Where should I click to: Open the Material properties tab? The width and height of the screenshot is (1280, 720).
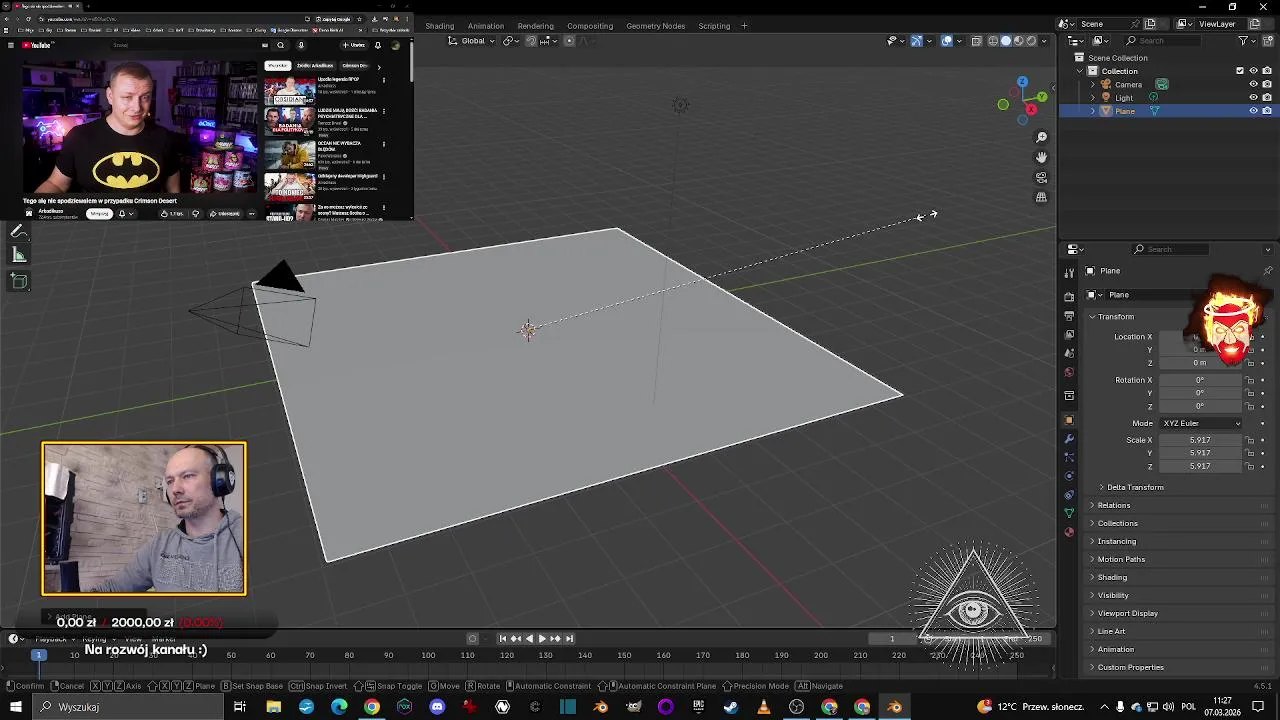[1069, 532]
